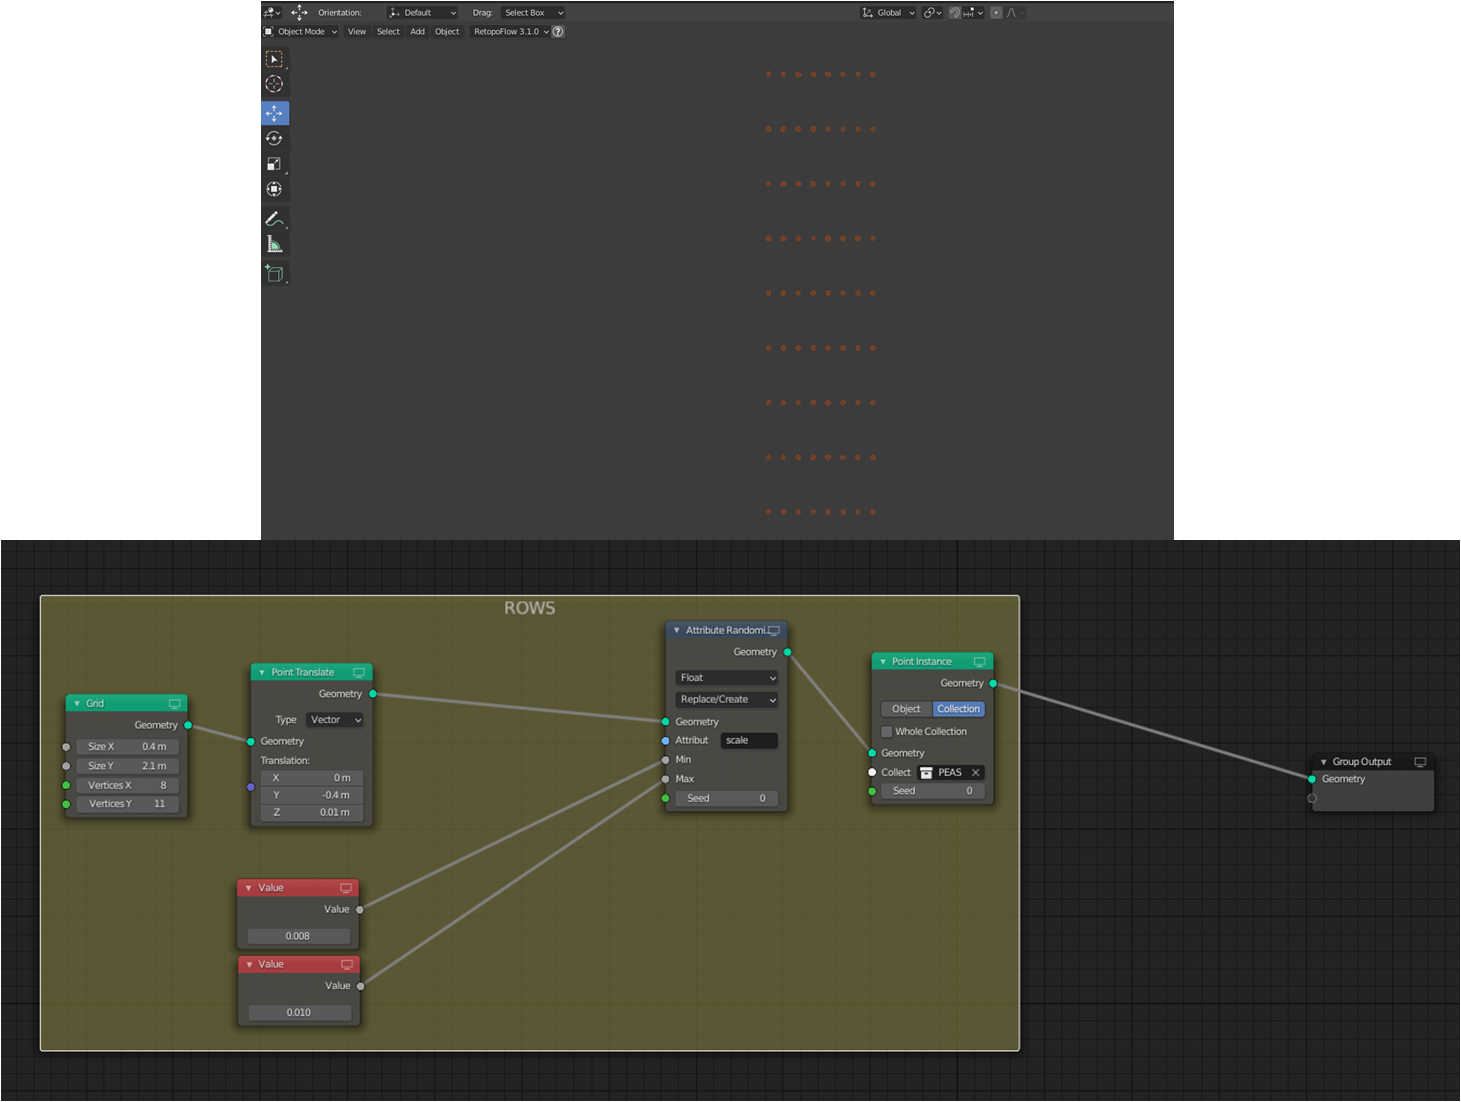
Task: Select the Move tool in viewport toolbar
Action: 275,113
